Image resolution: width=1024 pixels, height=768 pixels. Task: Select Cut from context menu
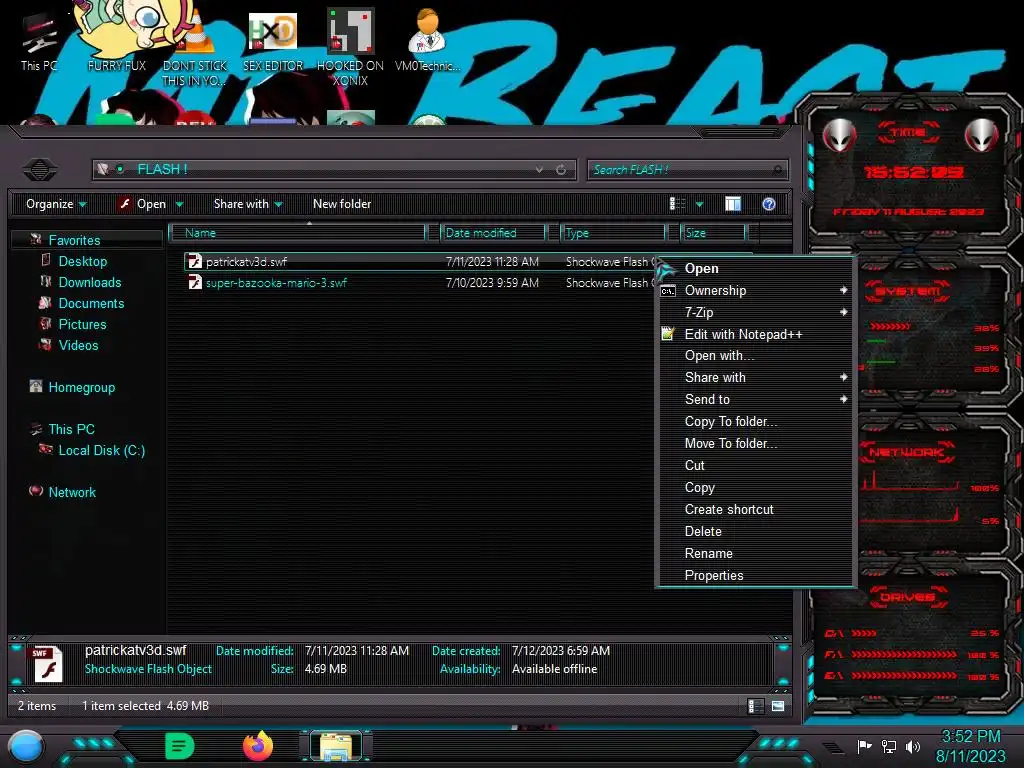point(756,466)
